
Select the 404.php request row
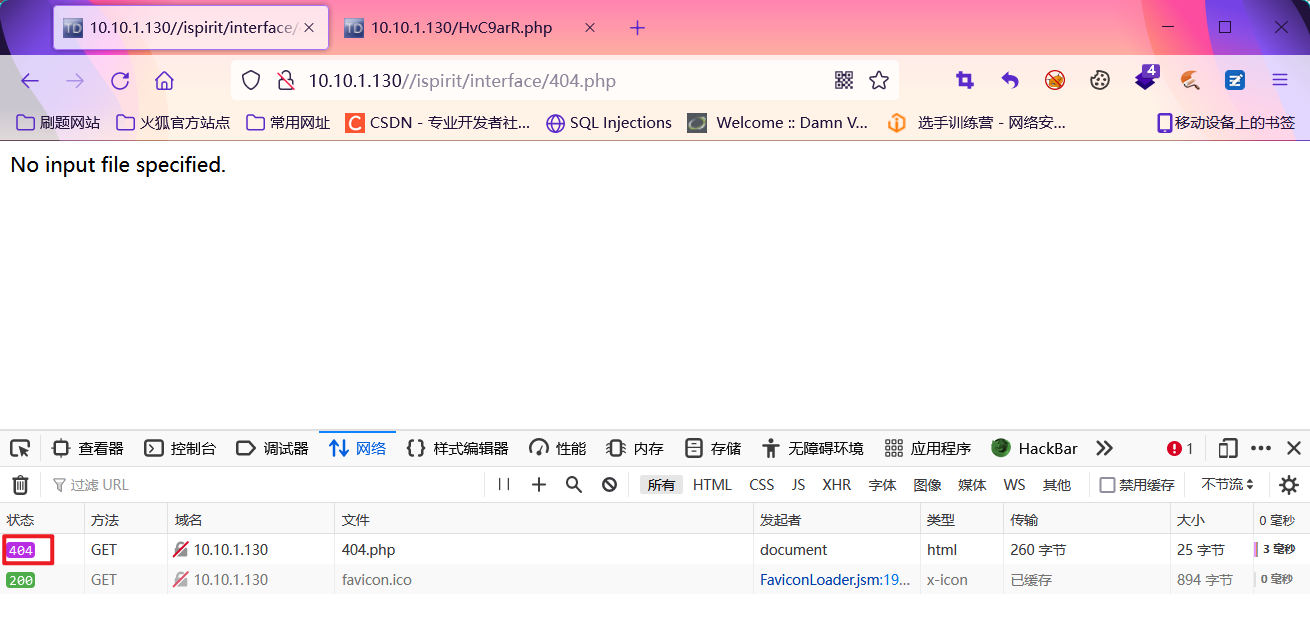coord(655,550)
